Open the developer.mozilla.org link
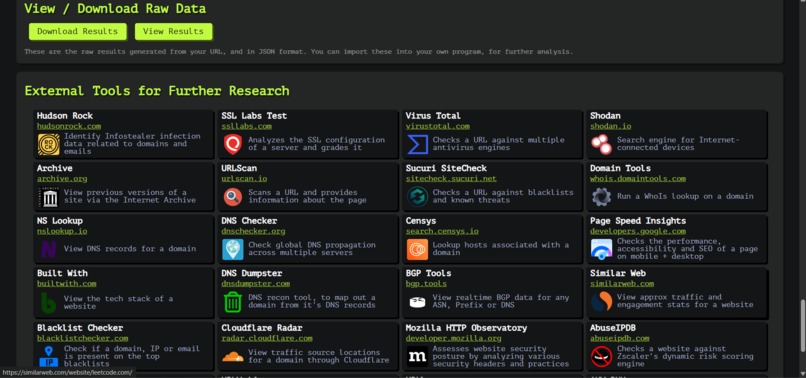The height and width of the screenshot is (378, 806). click(x=453, y=338)
